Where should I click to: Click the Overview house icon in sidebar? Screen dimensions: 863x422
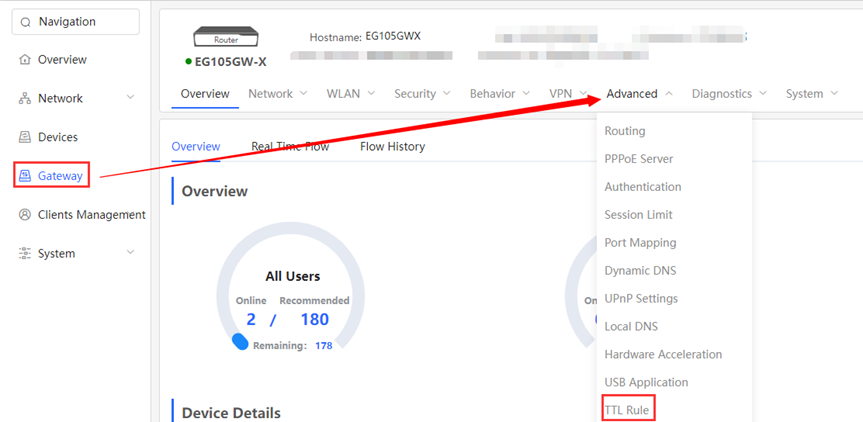pyautogui.click(x=25, y=60)
